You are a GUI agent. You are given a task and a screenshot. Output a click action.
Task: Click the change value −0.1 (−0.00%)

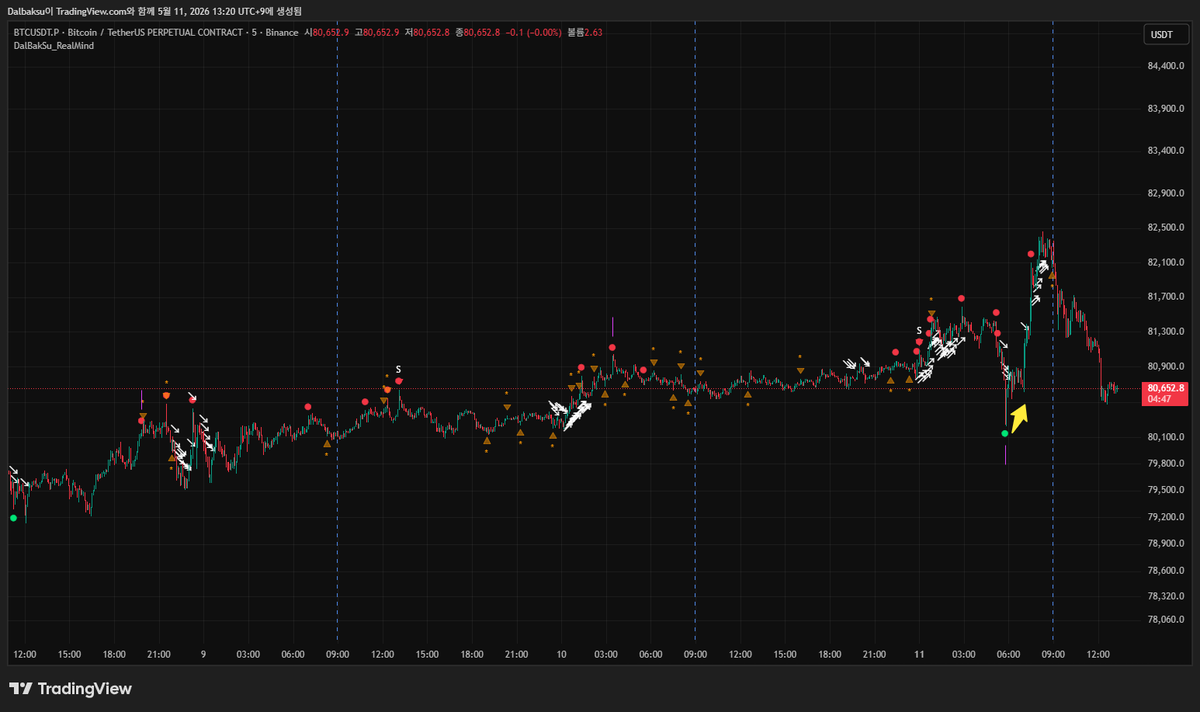click(x=533, y=32)
